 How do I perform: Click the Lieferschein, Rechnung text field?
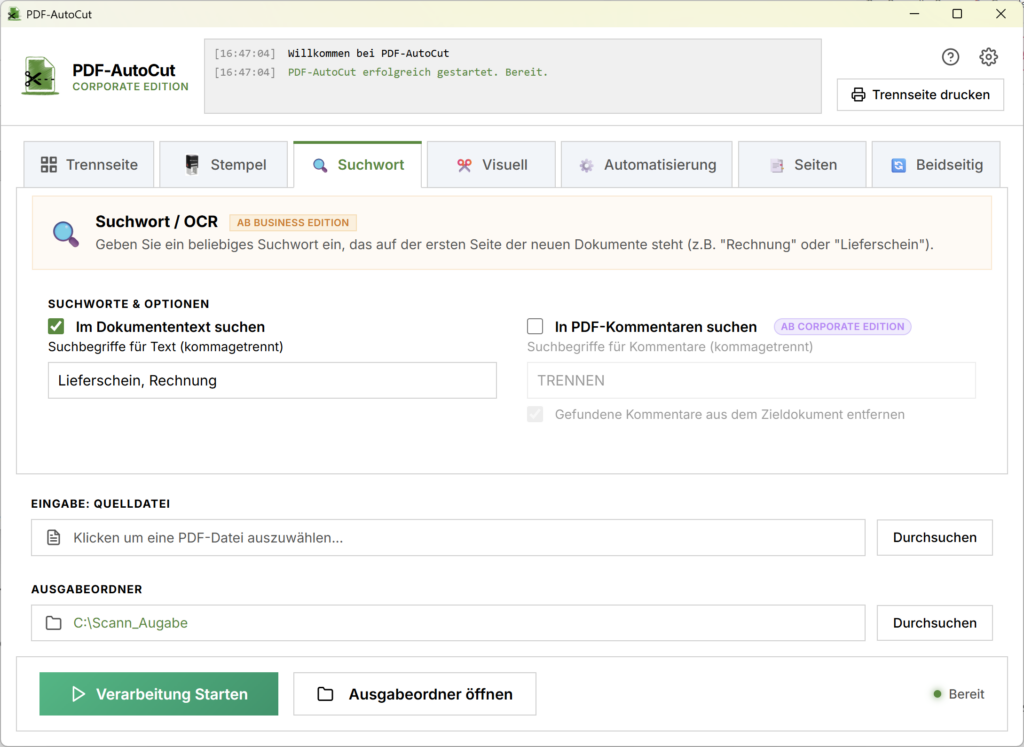coord(272,380)
